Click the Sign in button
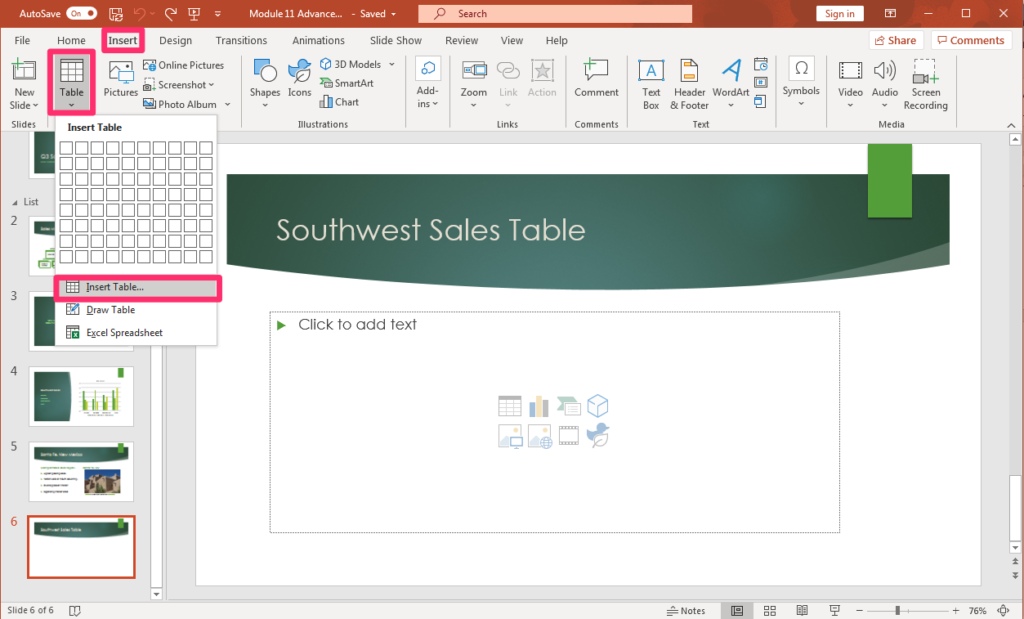1024x619 pixels. click(839, 13)
